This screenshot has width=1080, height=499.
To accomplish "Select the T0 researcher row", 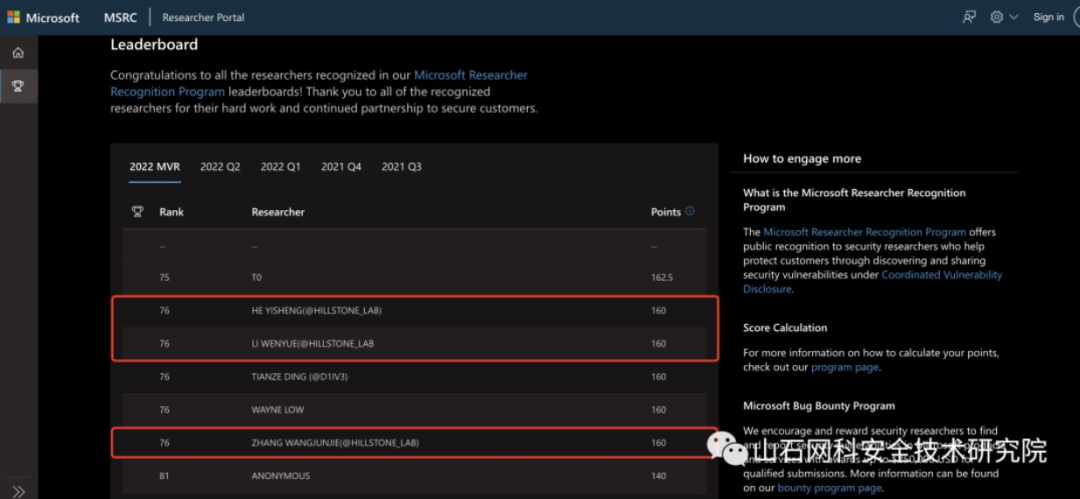I will 415,277.
